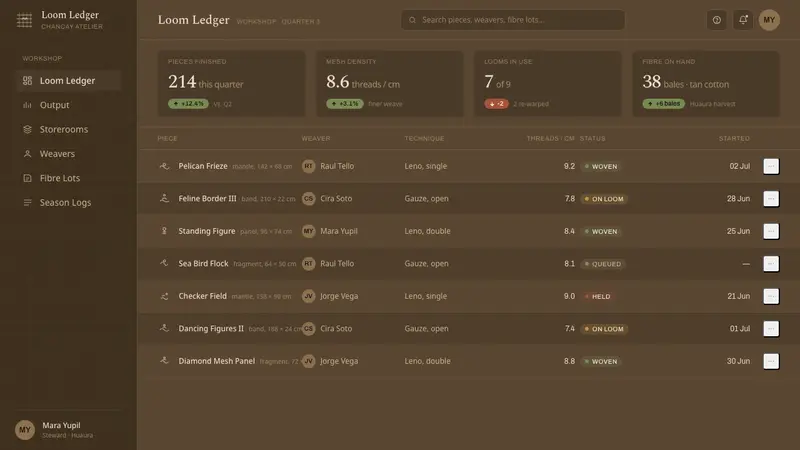Sort by Status column header
800x450 pixels.
pyautogui.click(x=592, y=138)
